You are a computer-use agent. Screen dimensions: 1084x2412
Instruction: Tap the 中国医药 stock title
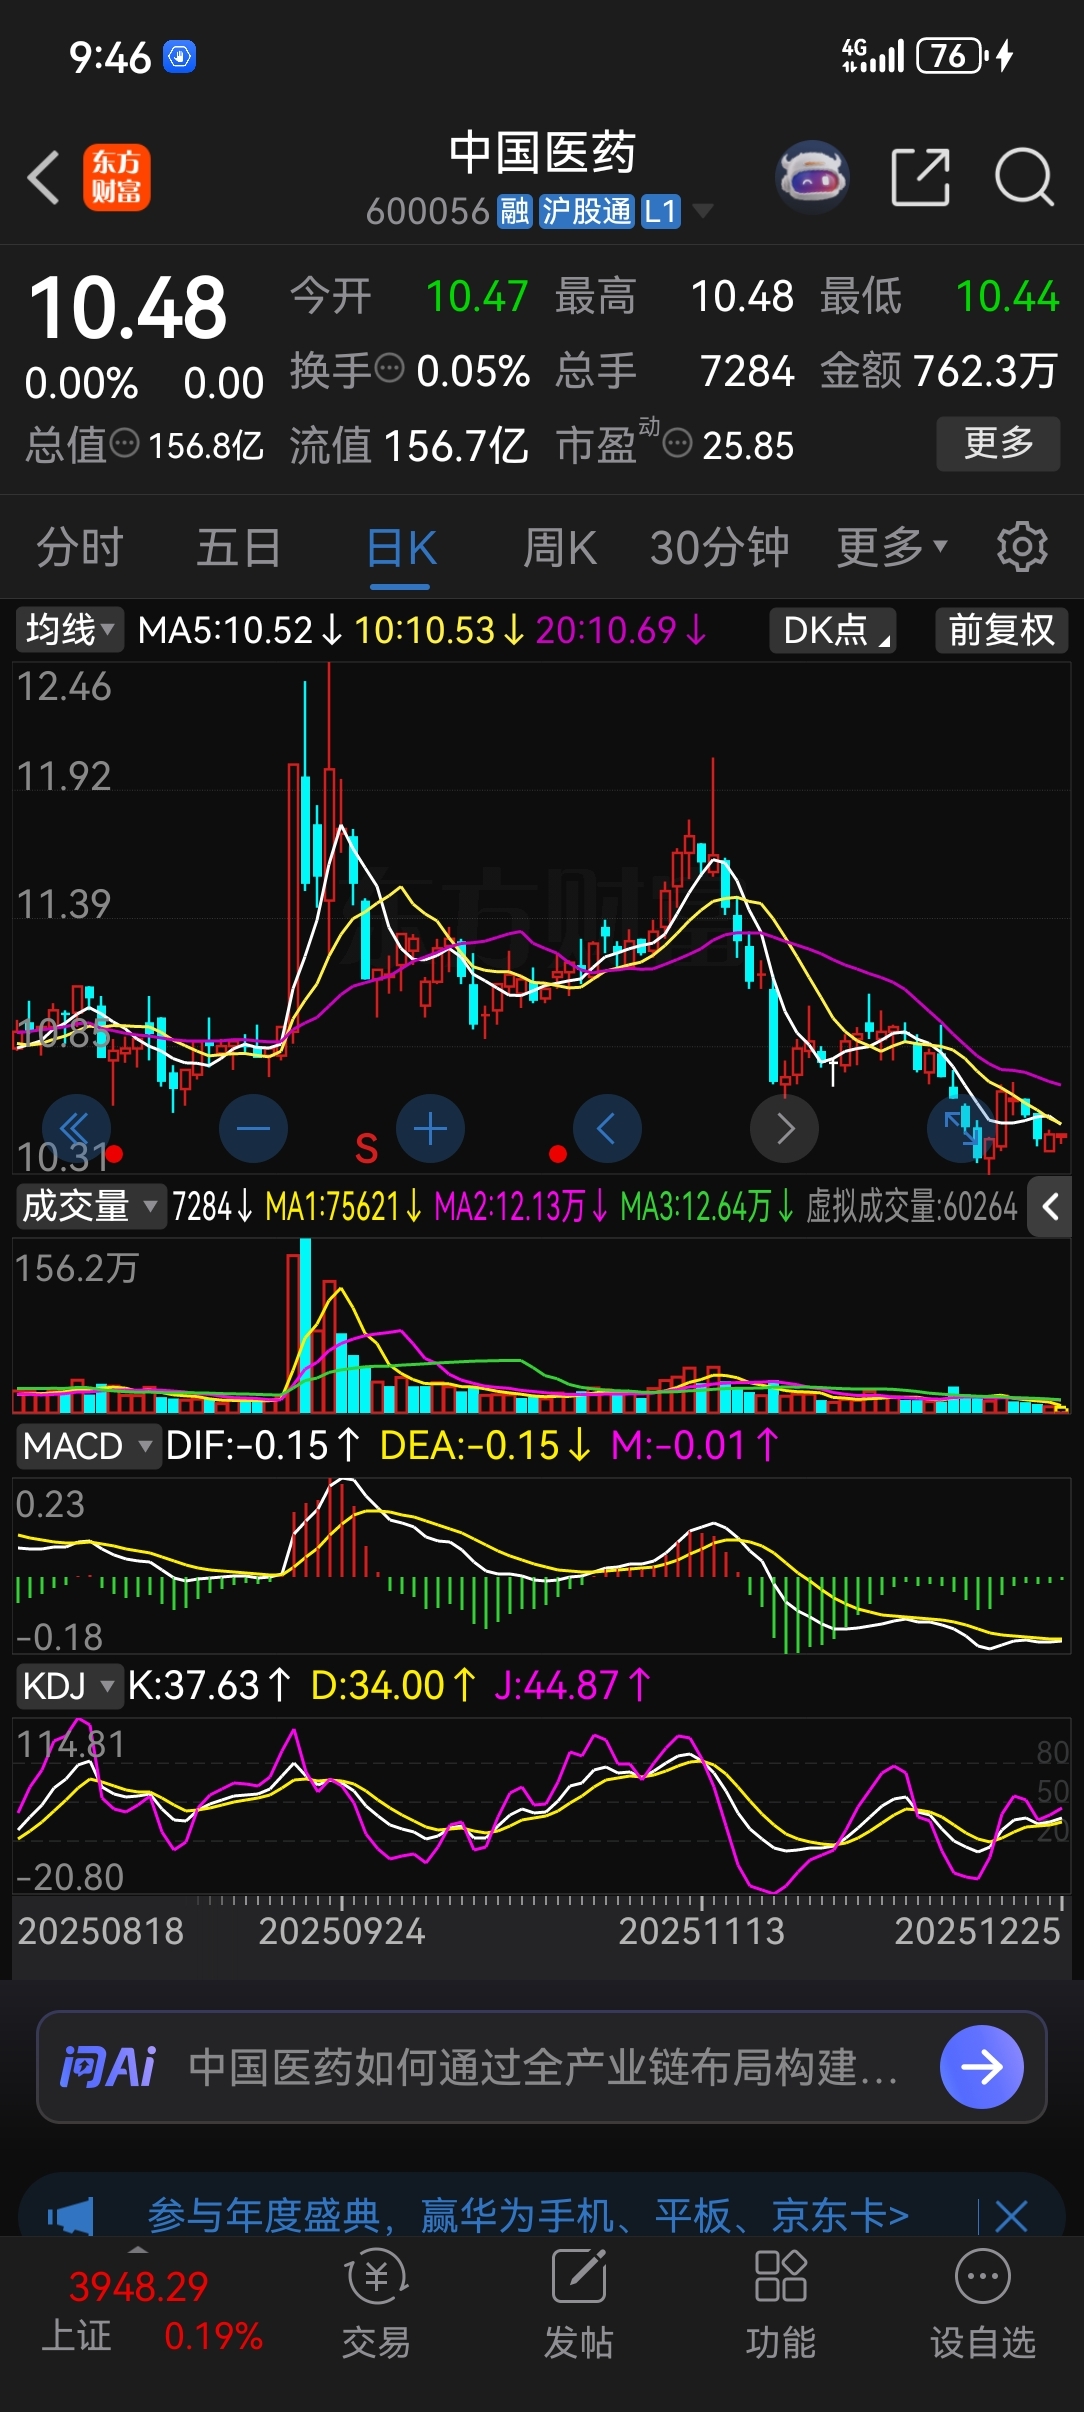pyautogui.click(x=542, y=153)
